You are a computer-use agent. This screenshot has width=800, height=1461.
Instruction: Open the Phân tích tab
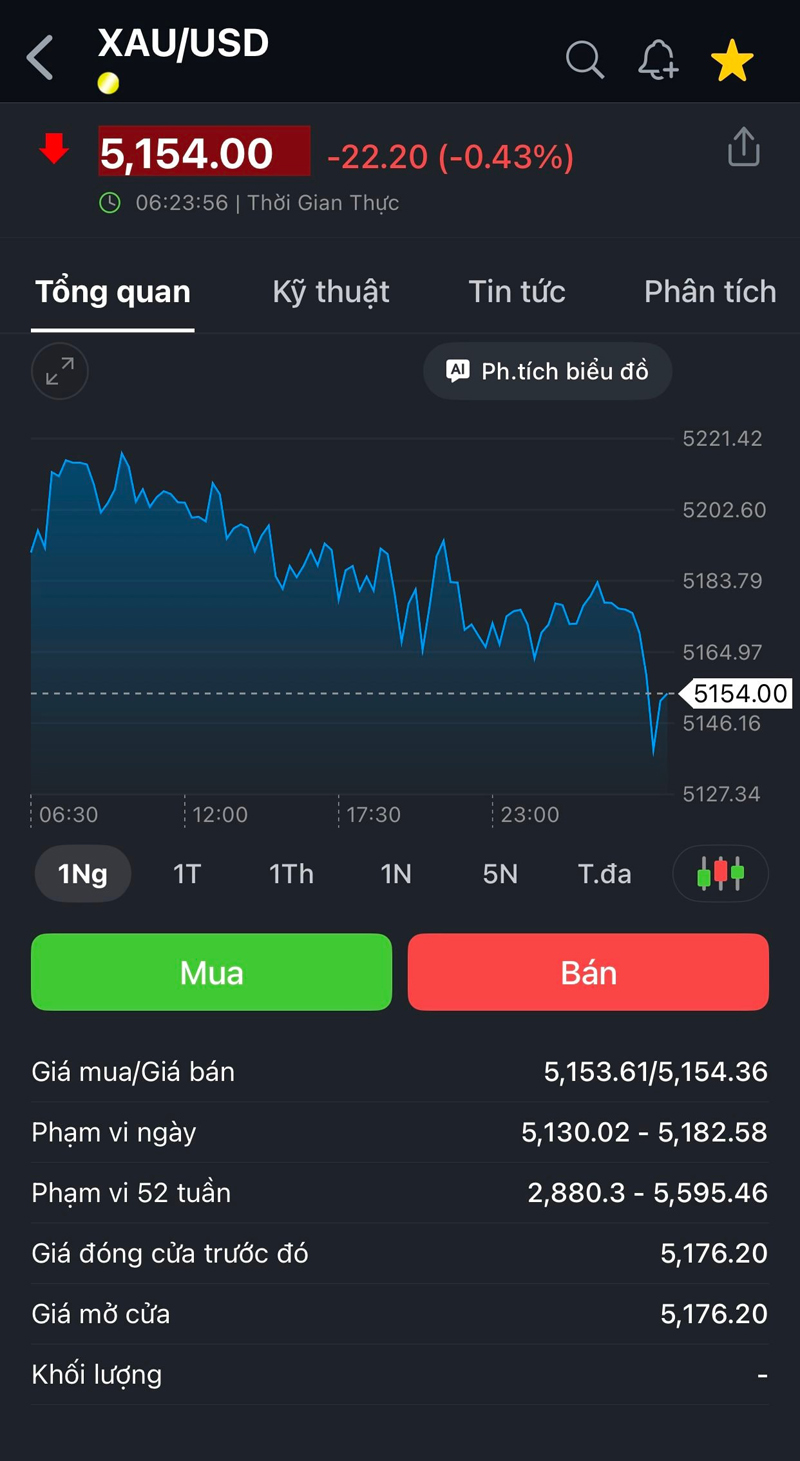[x=709, y=292]
